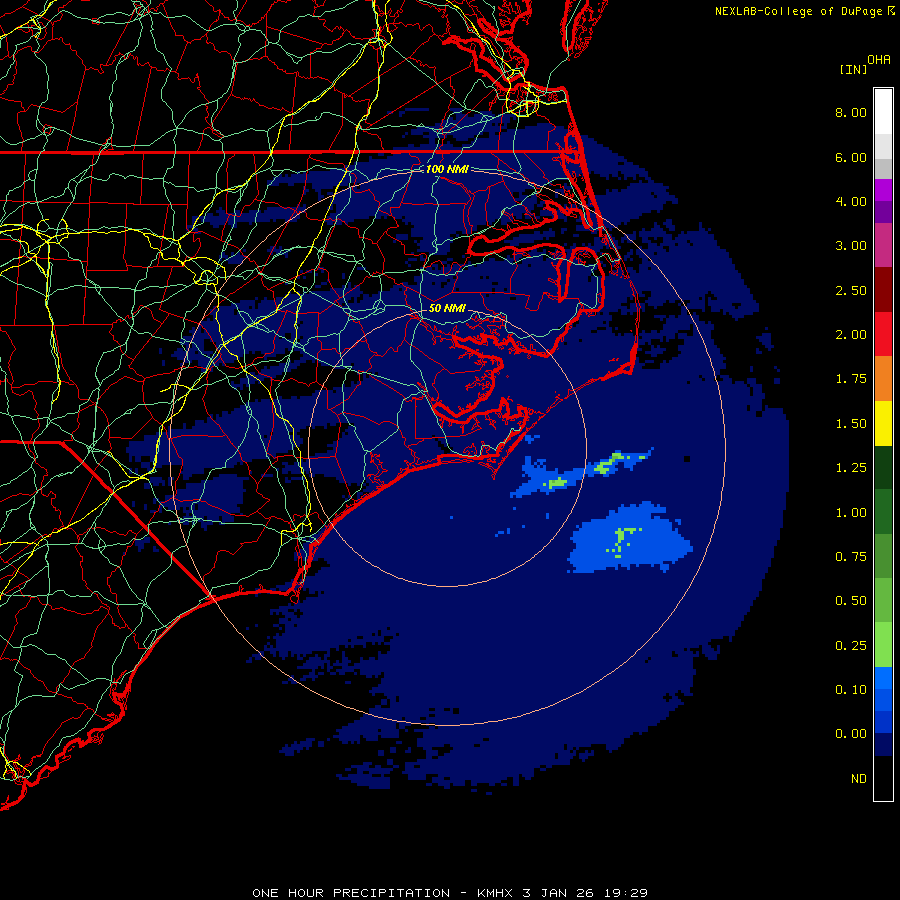Screen dimensions: 900x900
Task: Click the ONE HOUR PRECIPITATION title text
Action: [351, 893]
